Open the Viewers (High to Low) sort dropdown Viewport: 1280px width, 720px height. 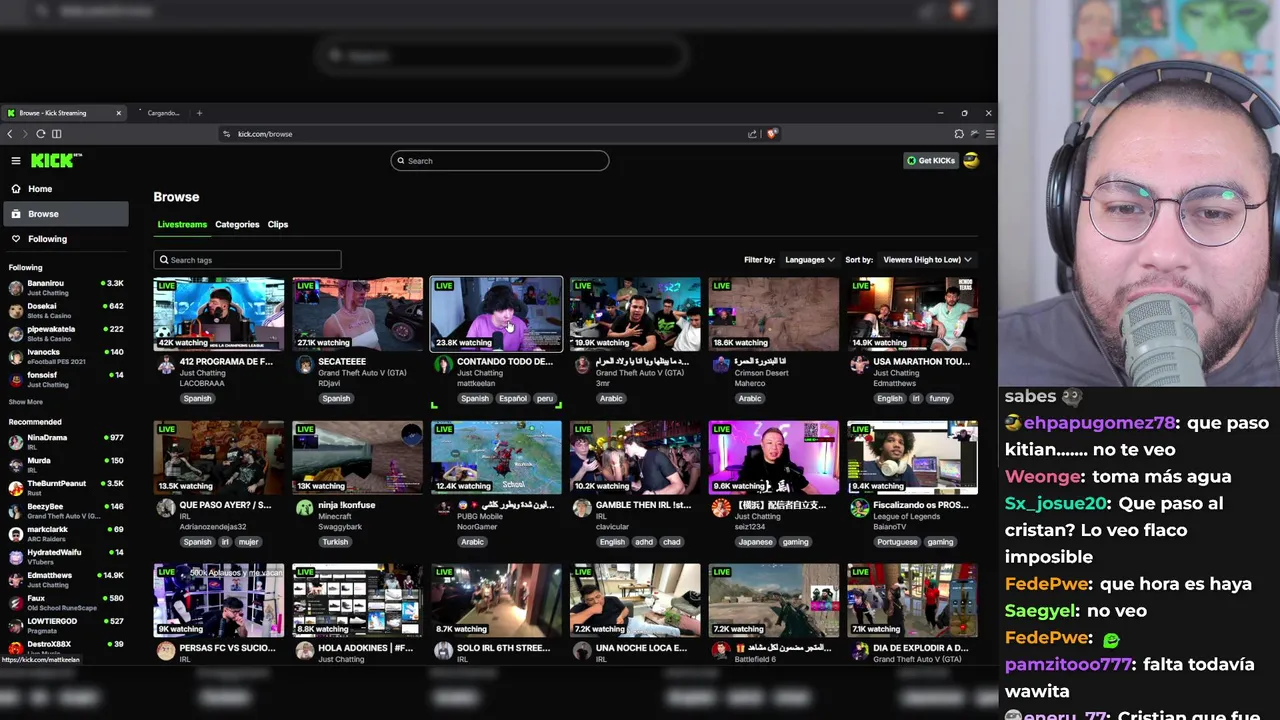click(927, 260)
